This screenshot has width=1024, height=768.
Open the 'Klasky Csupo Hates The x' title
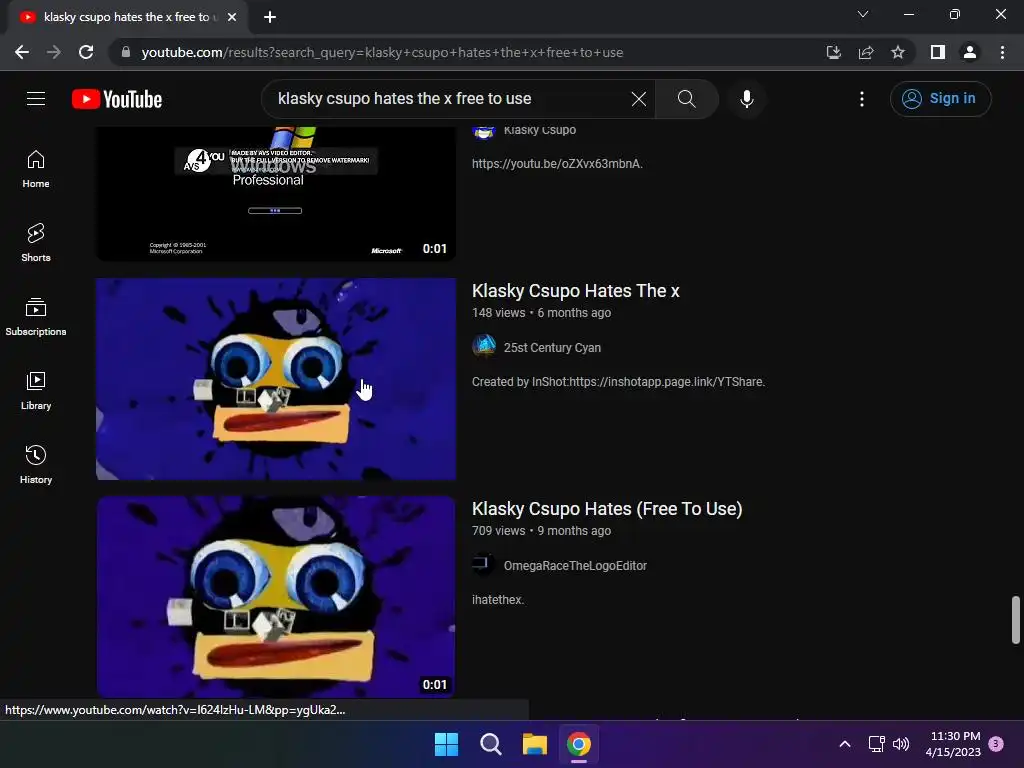pyautogui.click(x=575, y=291)
